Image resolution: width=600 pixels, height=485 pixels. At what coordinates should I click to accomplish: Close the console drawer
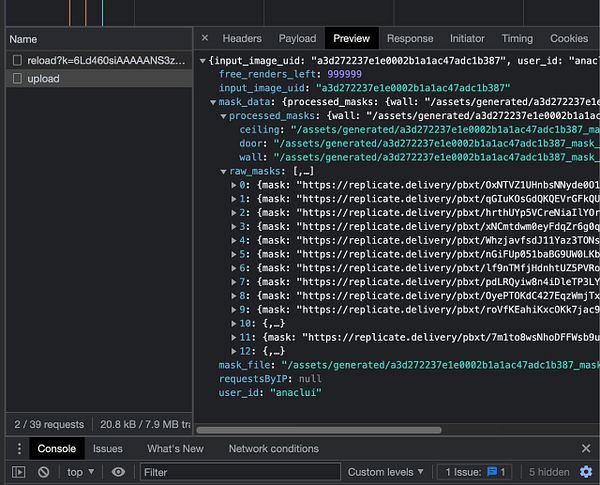click(x=586, y=449)
